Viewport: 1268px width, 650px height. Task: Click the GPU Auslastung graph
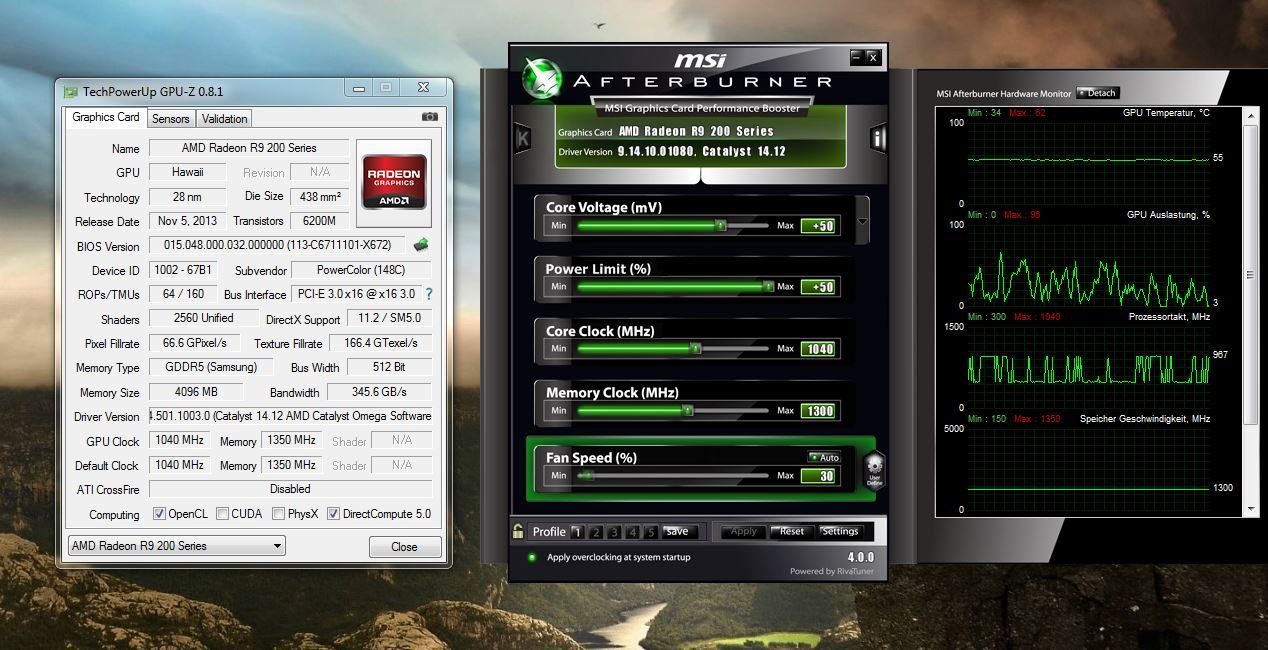[1088, 265]
